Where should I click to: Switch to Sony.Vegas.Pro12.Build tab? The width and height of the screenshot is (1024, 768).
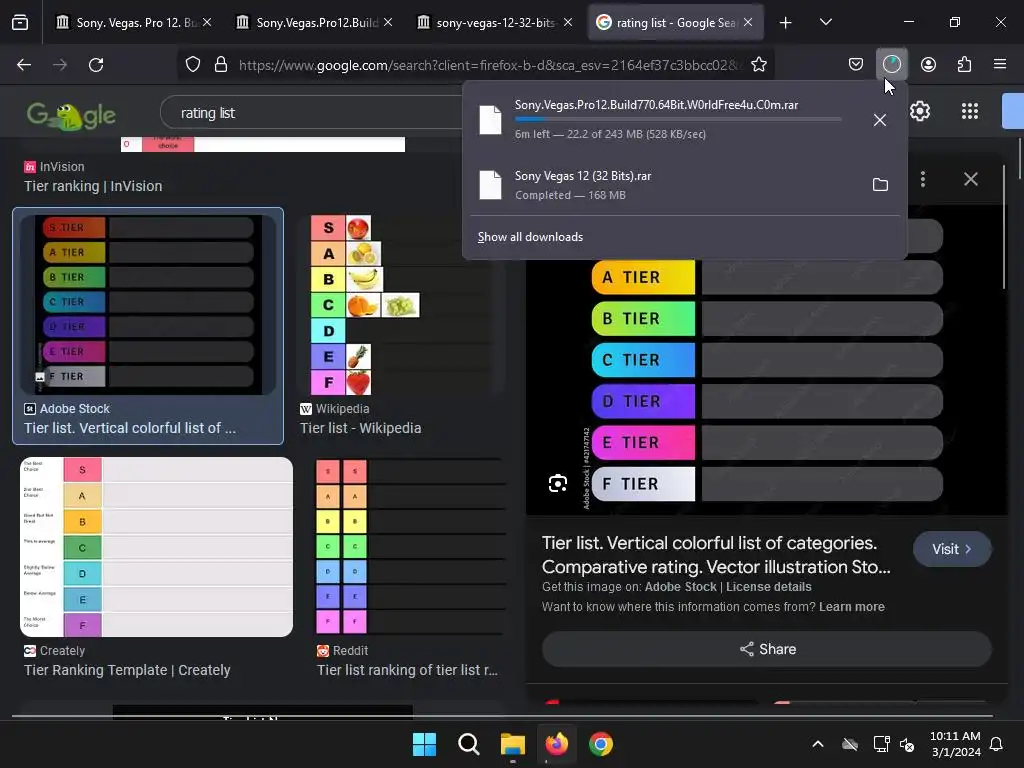pyautogui.click(x=314, y=22)
